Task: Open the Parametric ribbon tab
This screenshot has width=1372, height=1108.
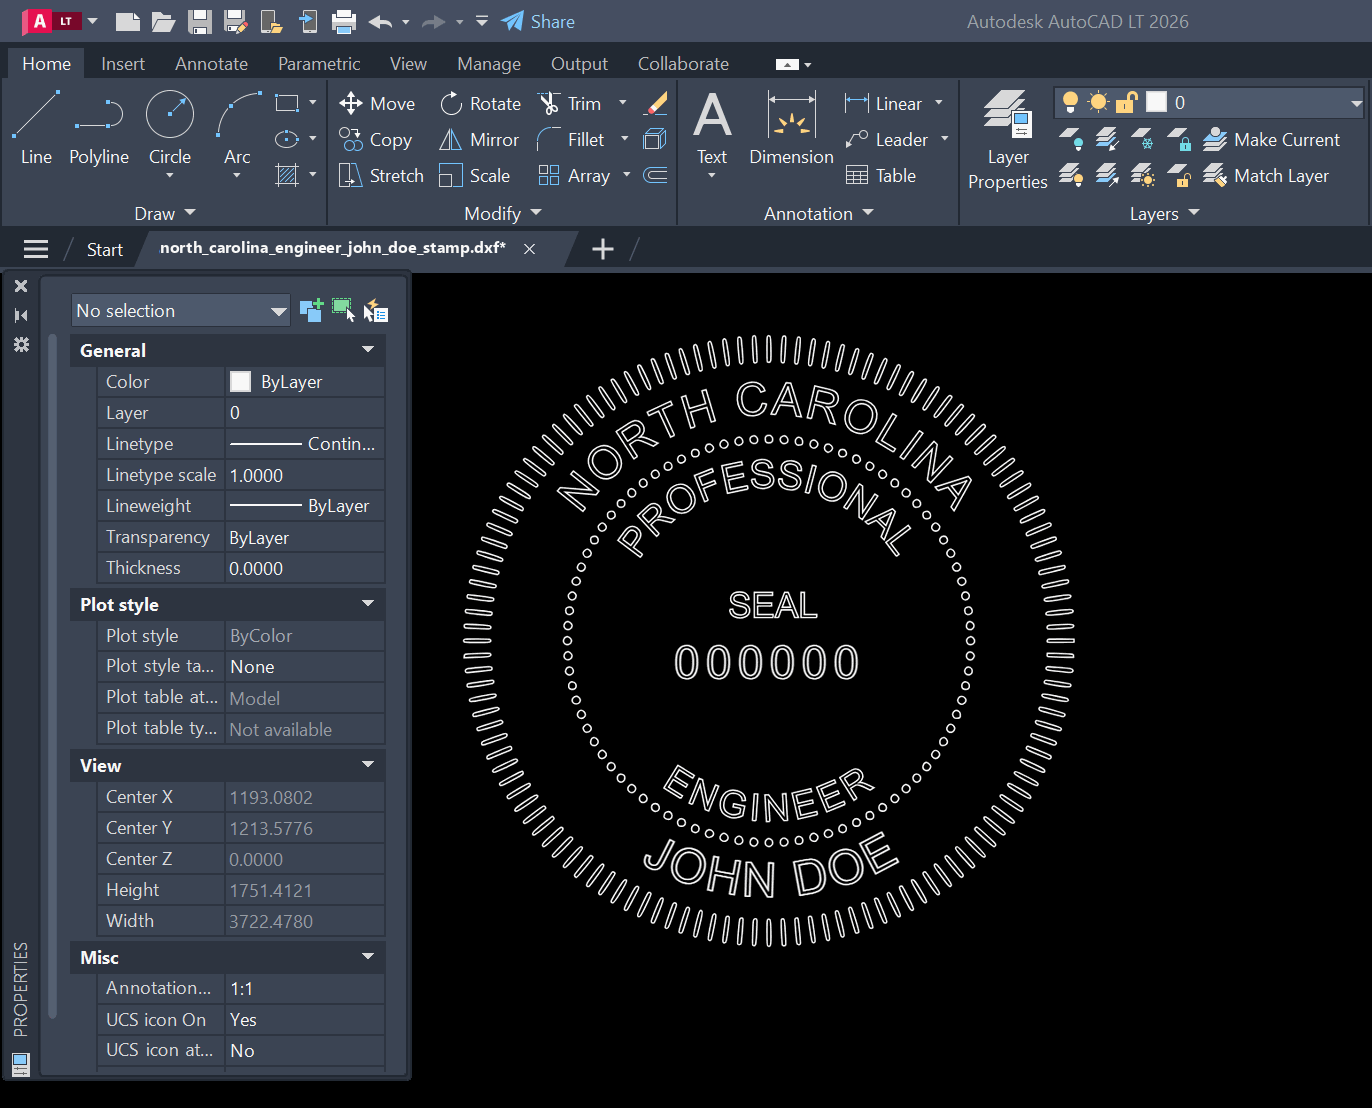Action: click(x=319, y=64)
